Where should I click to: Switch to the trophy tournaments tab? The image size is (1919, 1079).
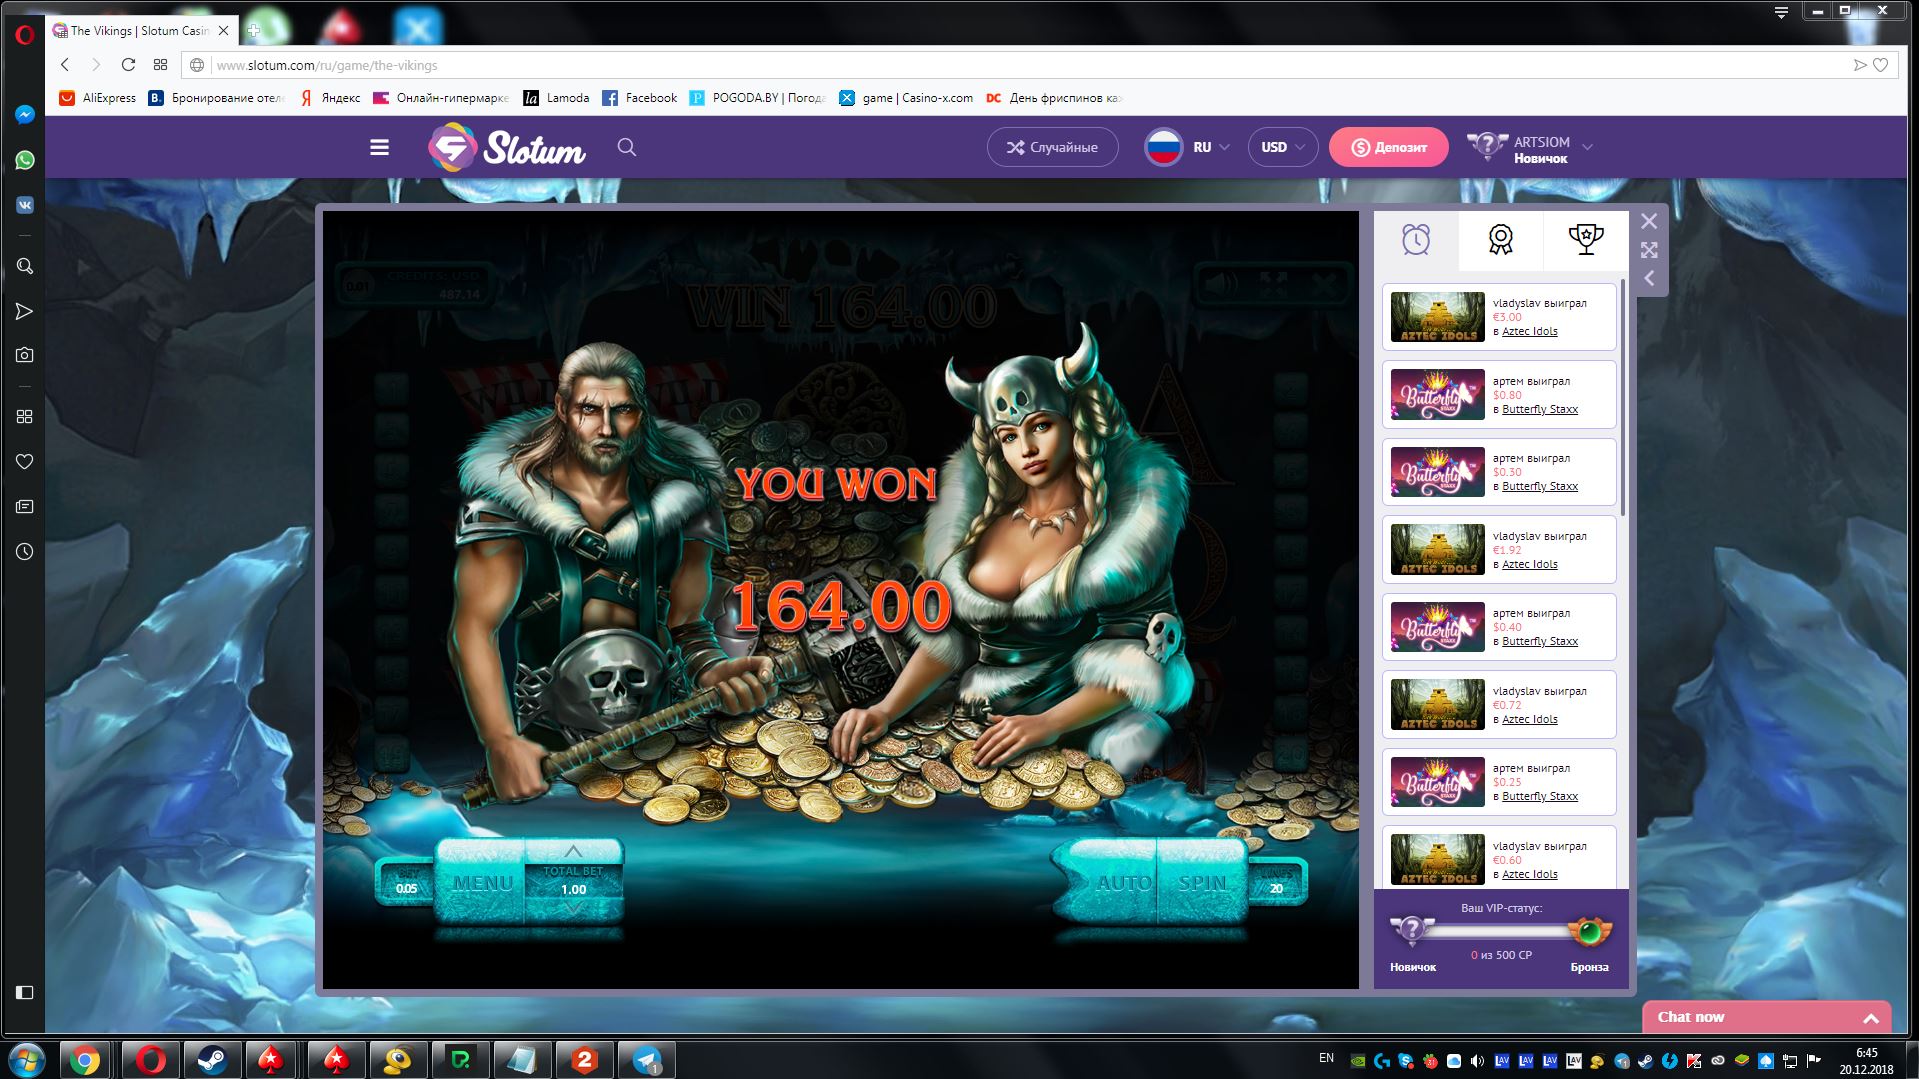click(x=1586, y=240)
